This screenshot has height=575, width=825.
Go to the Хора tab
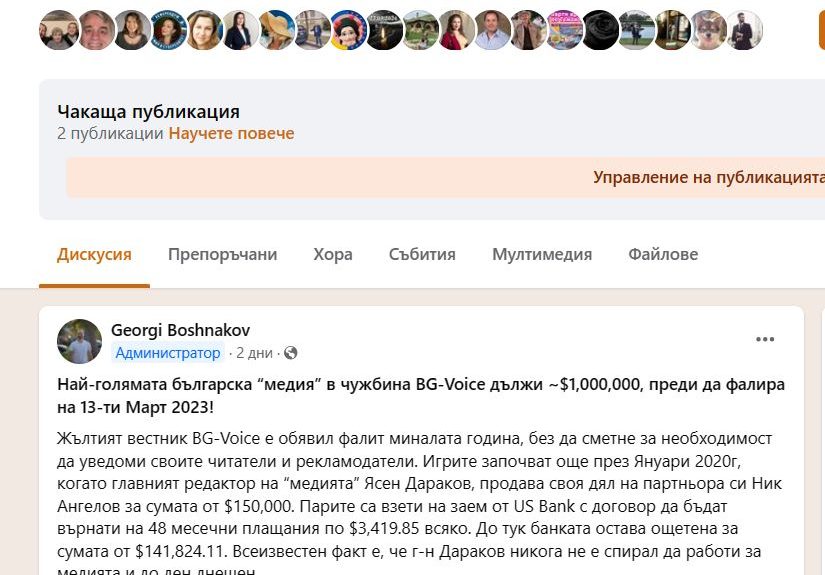(333, 254)
